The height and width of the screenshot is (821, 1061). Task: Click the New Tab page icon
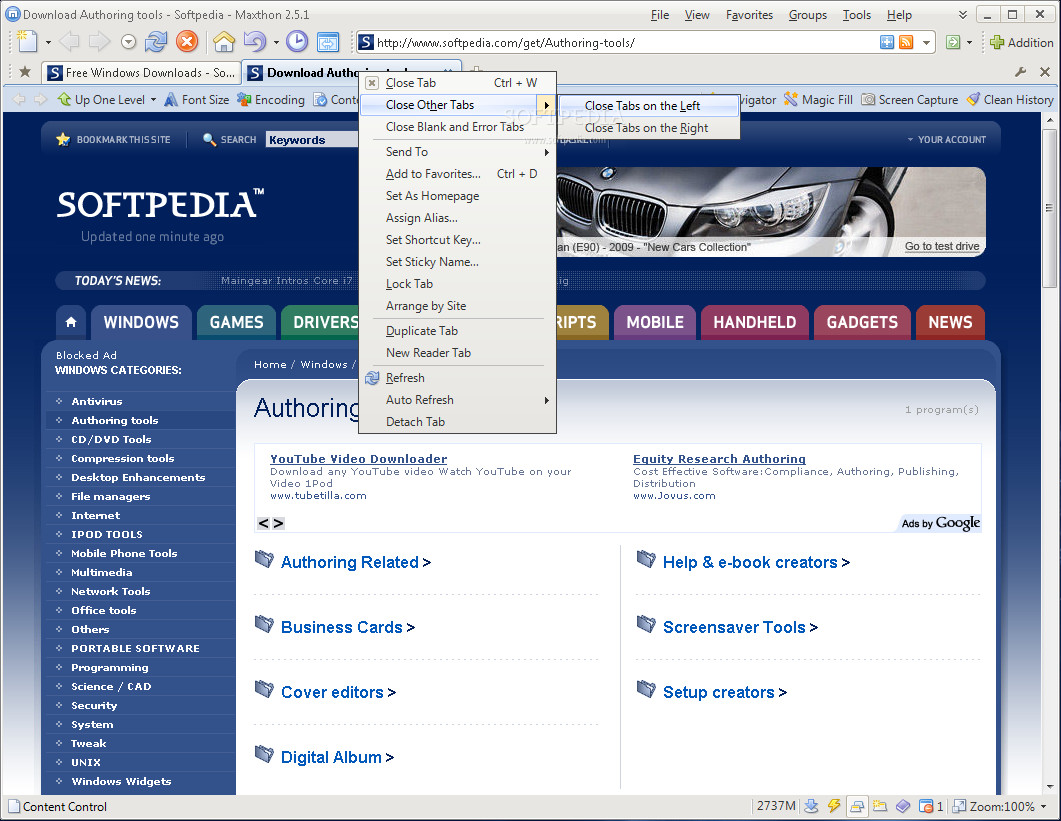tap(26, 42)
